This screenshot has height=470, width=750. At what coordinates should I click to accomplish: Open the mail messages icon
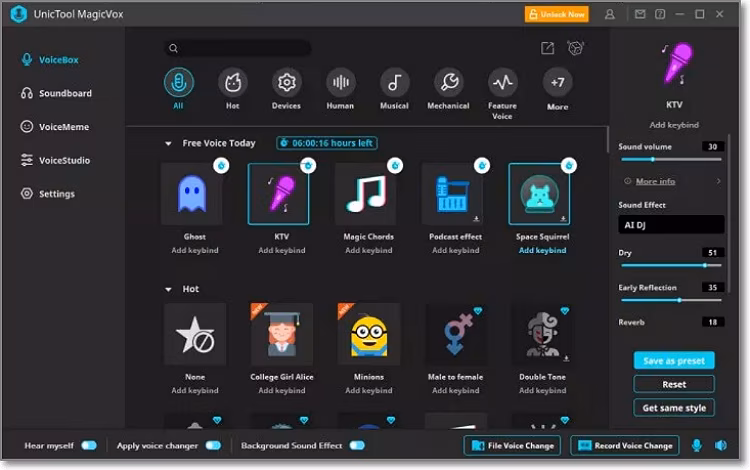(640, 14)
